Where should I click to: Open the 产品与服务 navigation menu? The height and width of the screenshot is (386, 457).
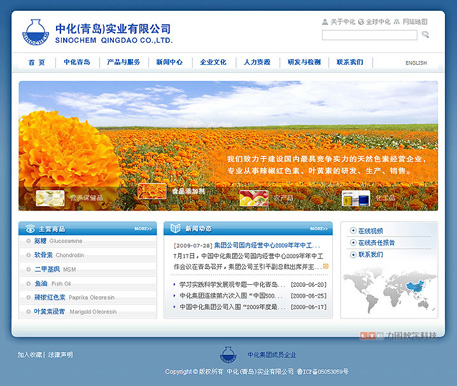[123, 62]
